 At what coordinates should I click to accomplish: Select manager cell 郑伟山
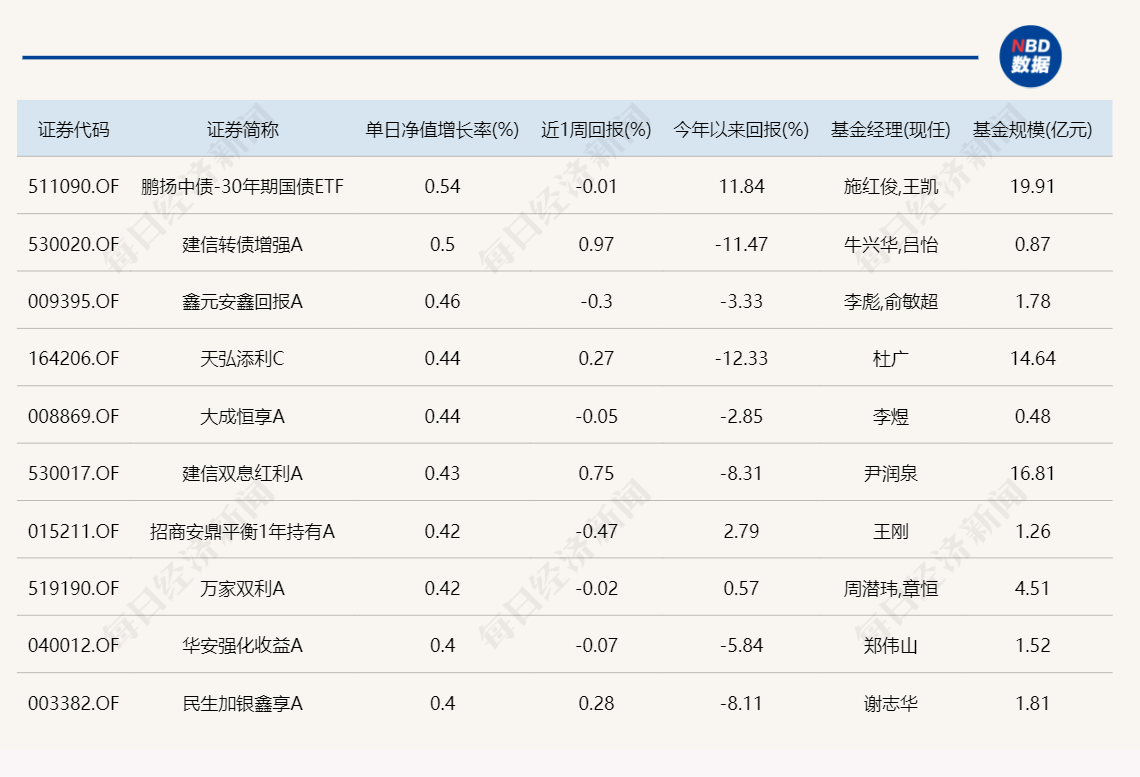(891, 645)
